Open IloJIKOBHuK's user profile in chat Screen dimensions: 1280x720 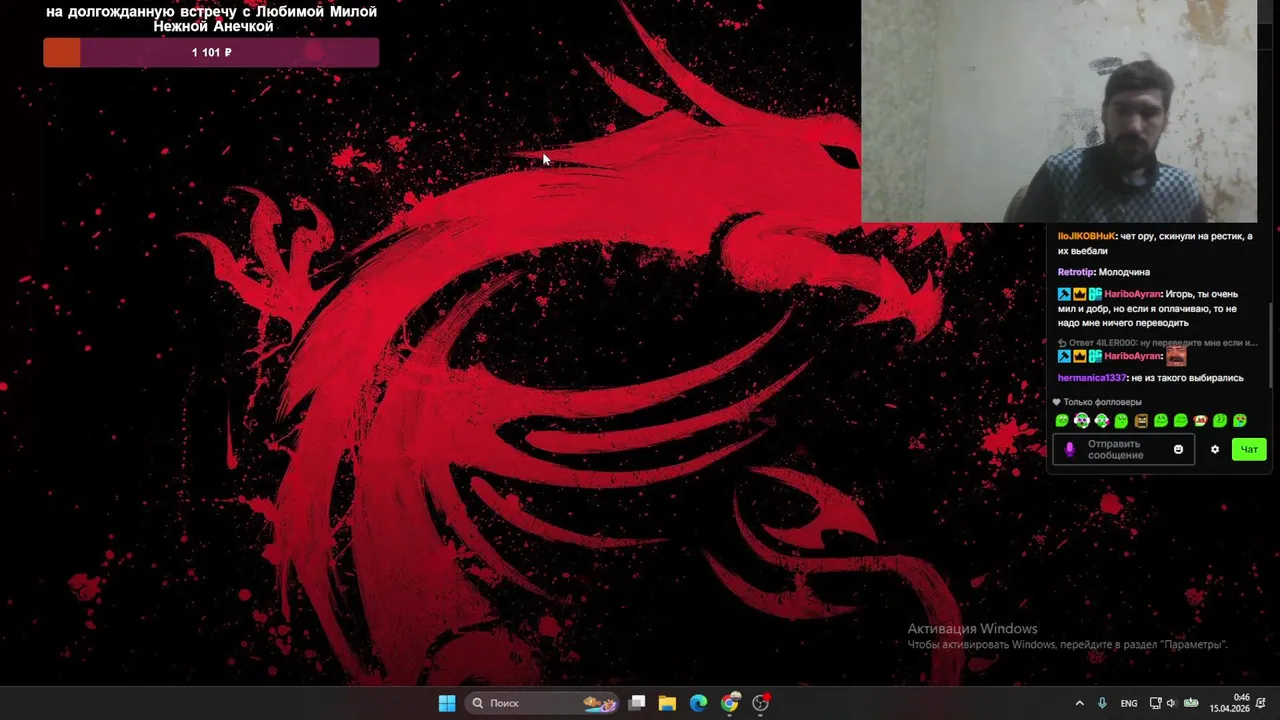pos(1086,236)
